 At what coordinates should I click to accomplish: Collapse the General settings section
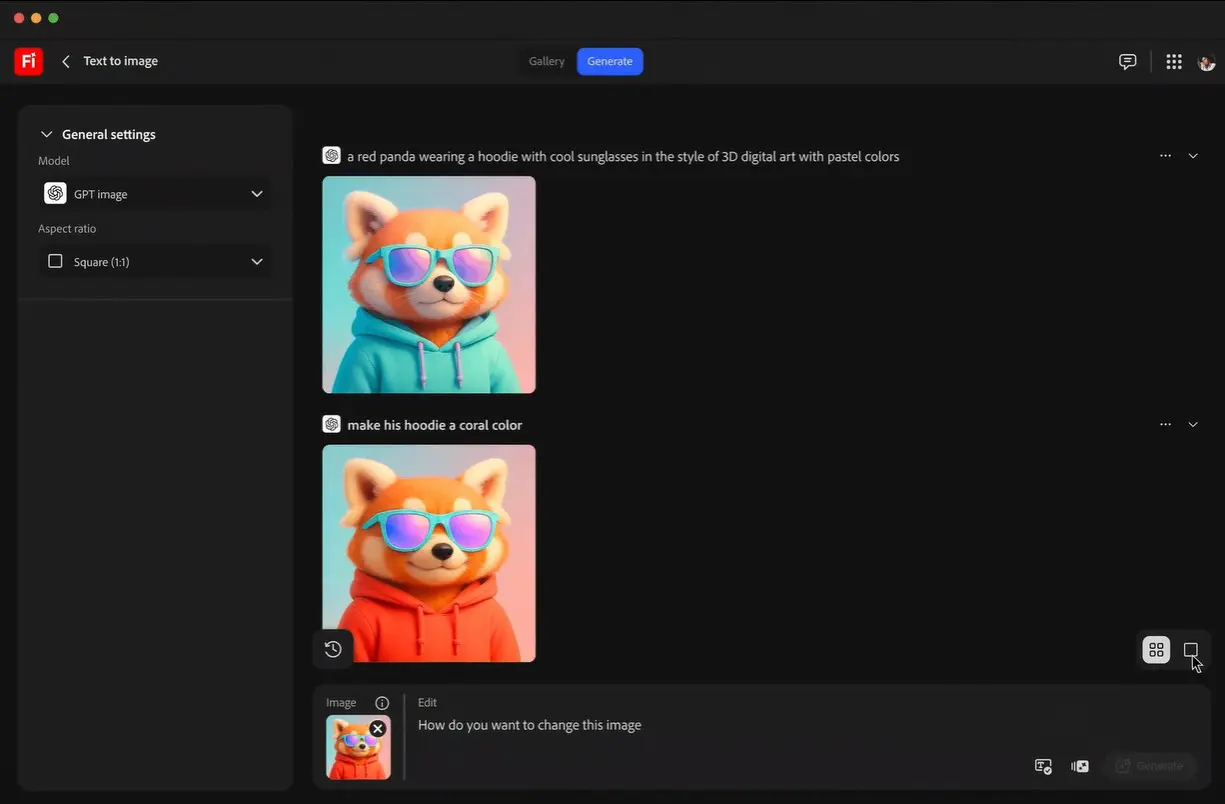coord(46,134)
